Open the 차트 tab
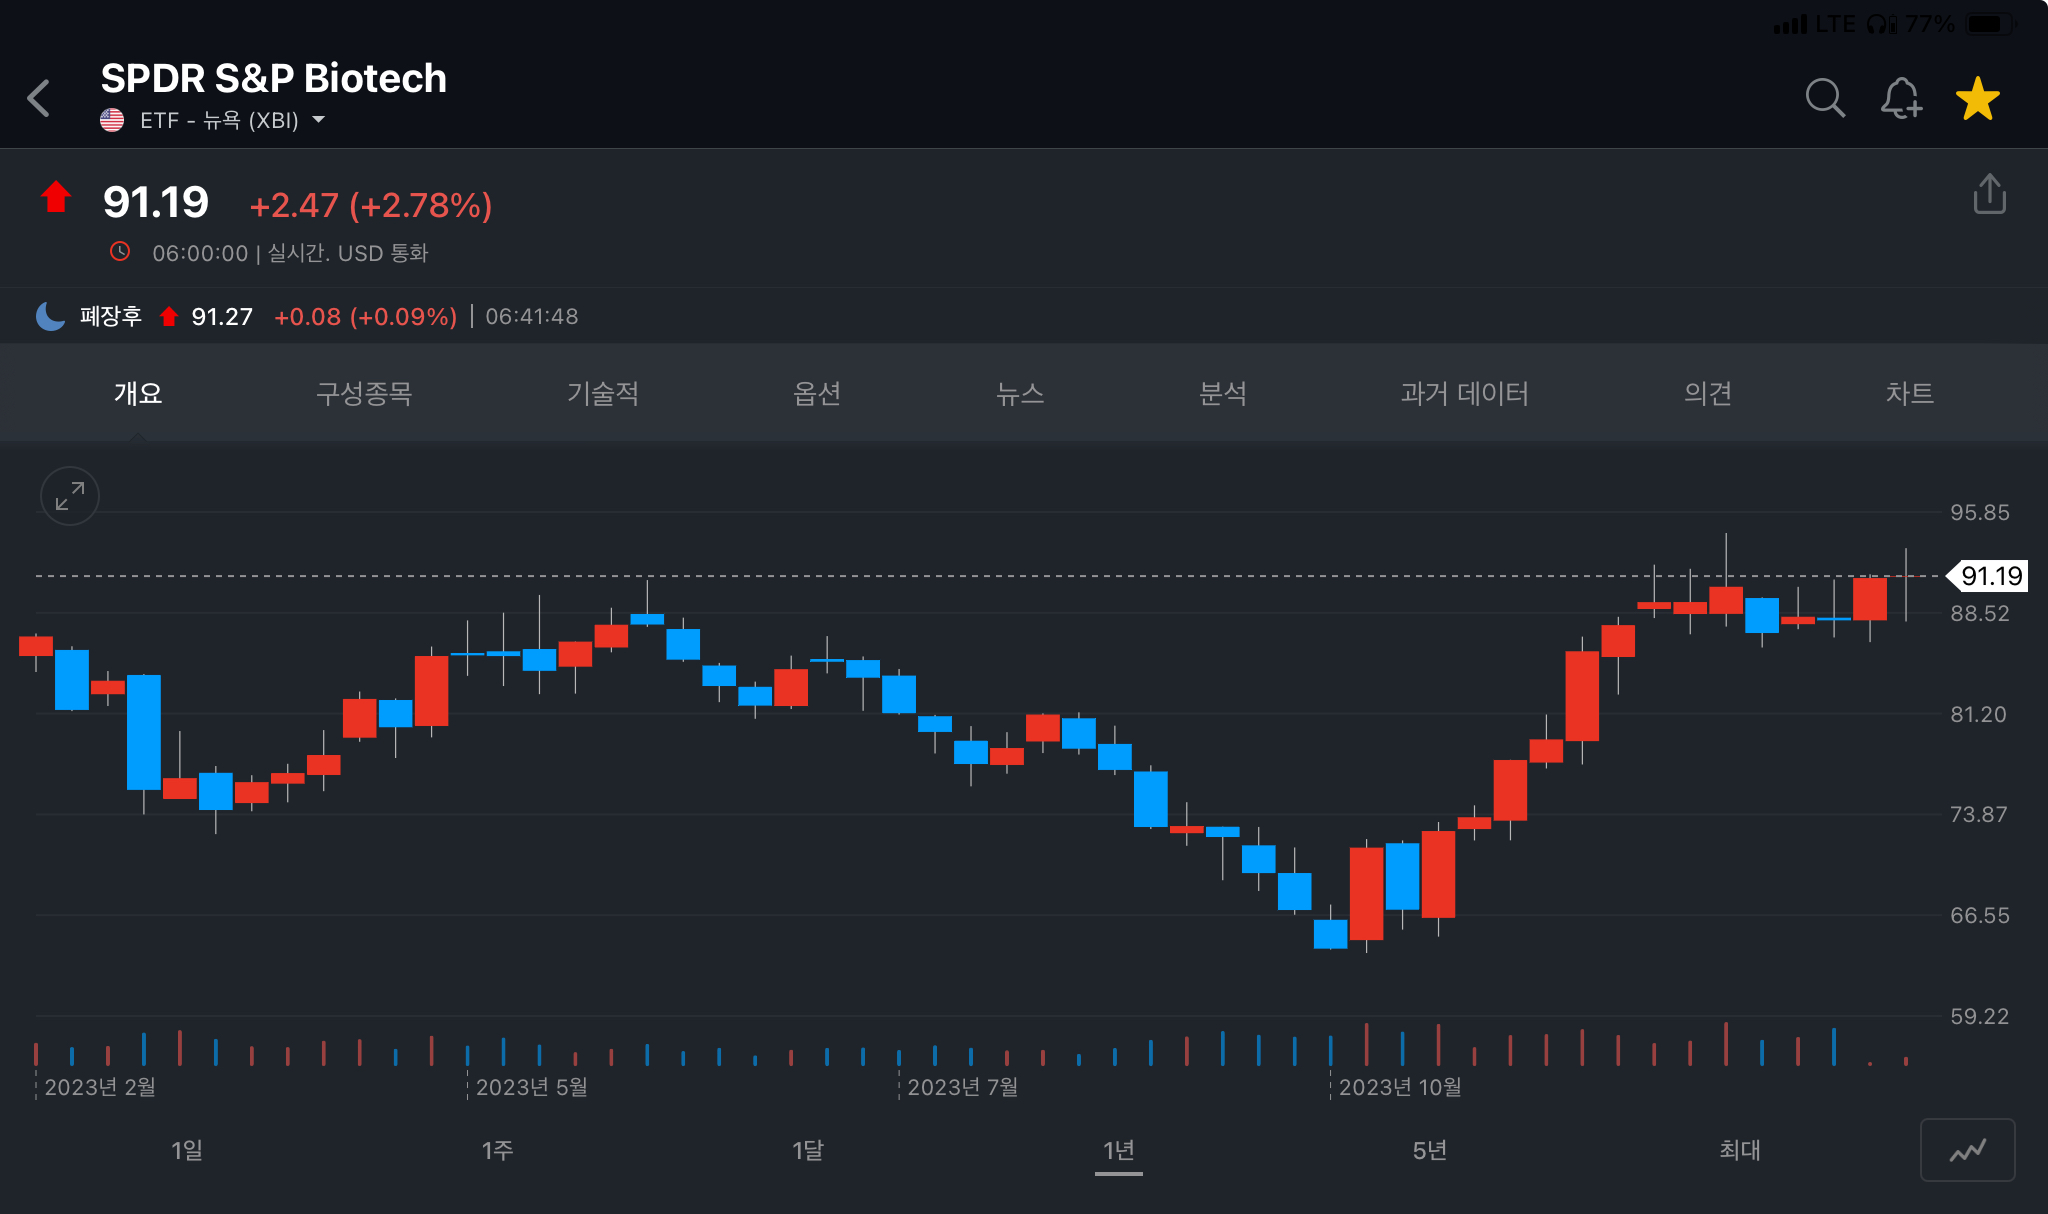 click(1910, 393)
